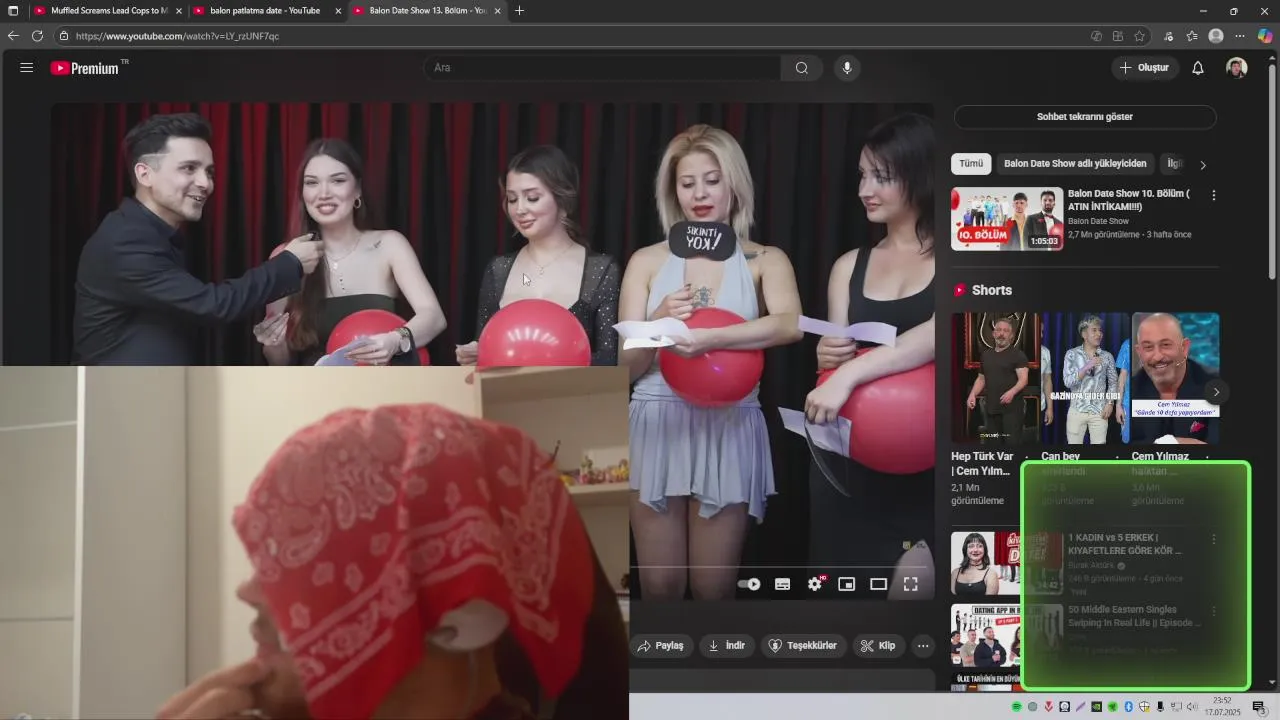Click the Teşekkürler button
Image resolution: width=1280 pixels, height=720 pixels.
tap(803, 646)
